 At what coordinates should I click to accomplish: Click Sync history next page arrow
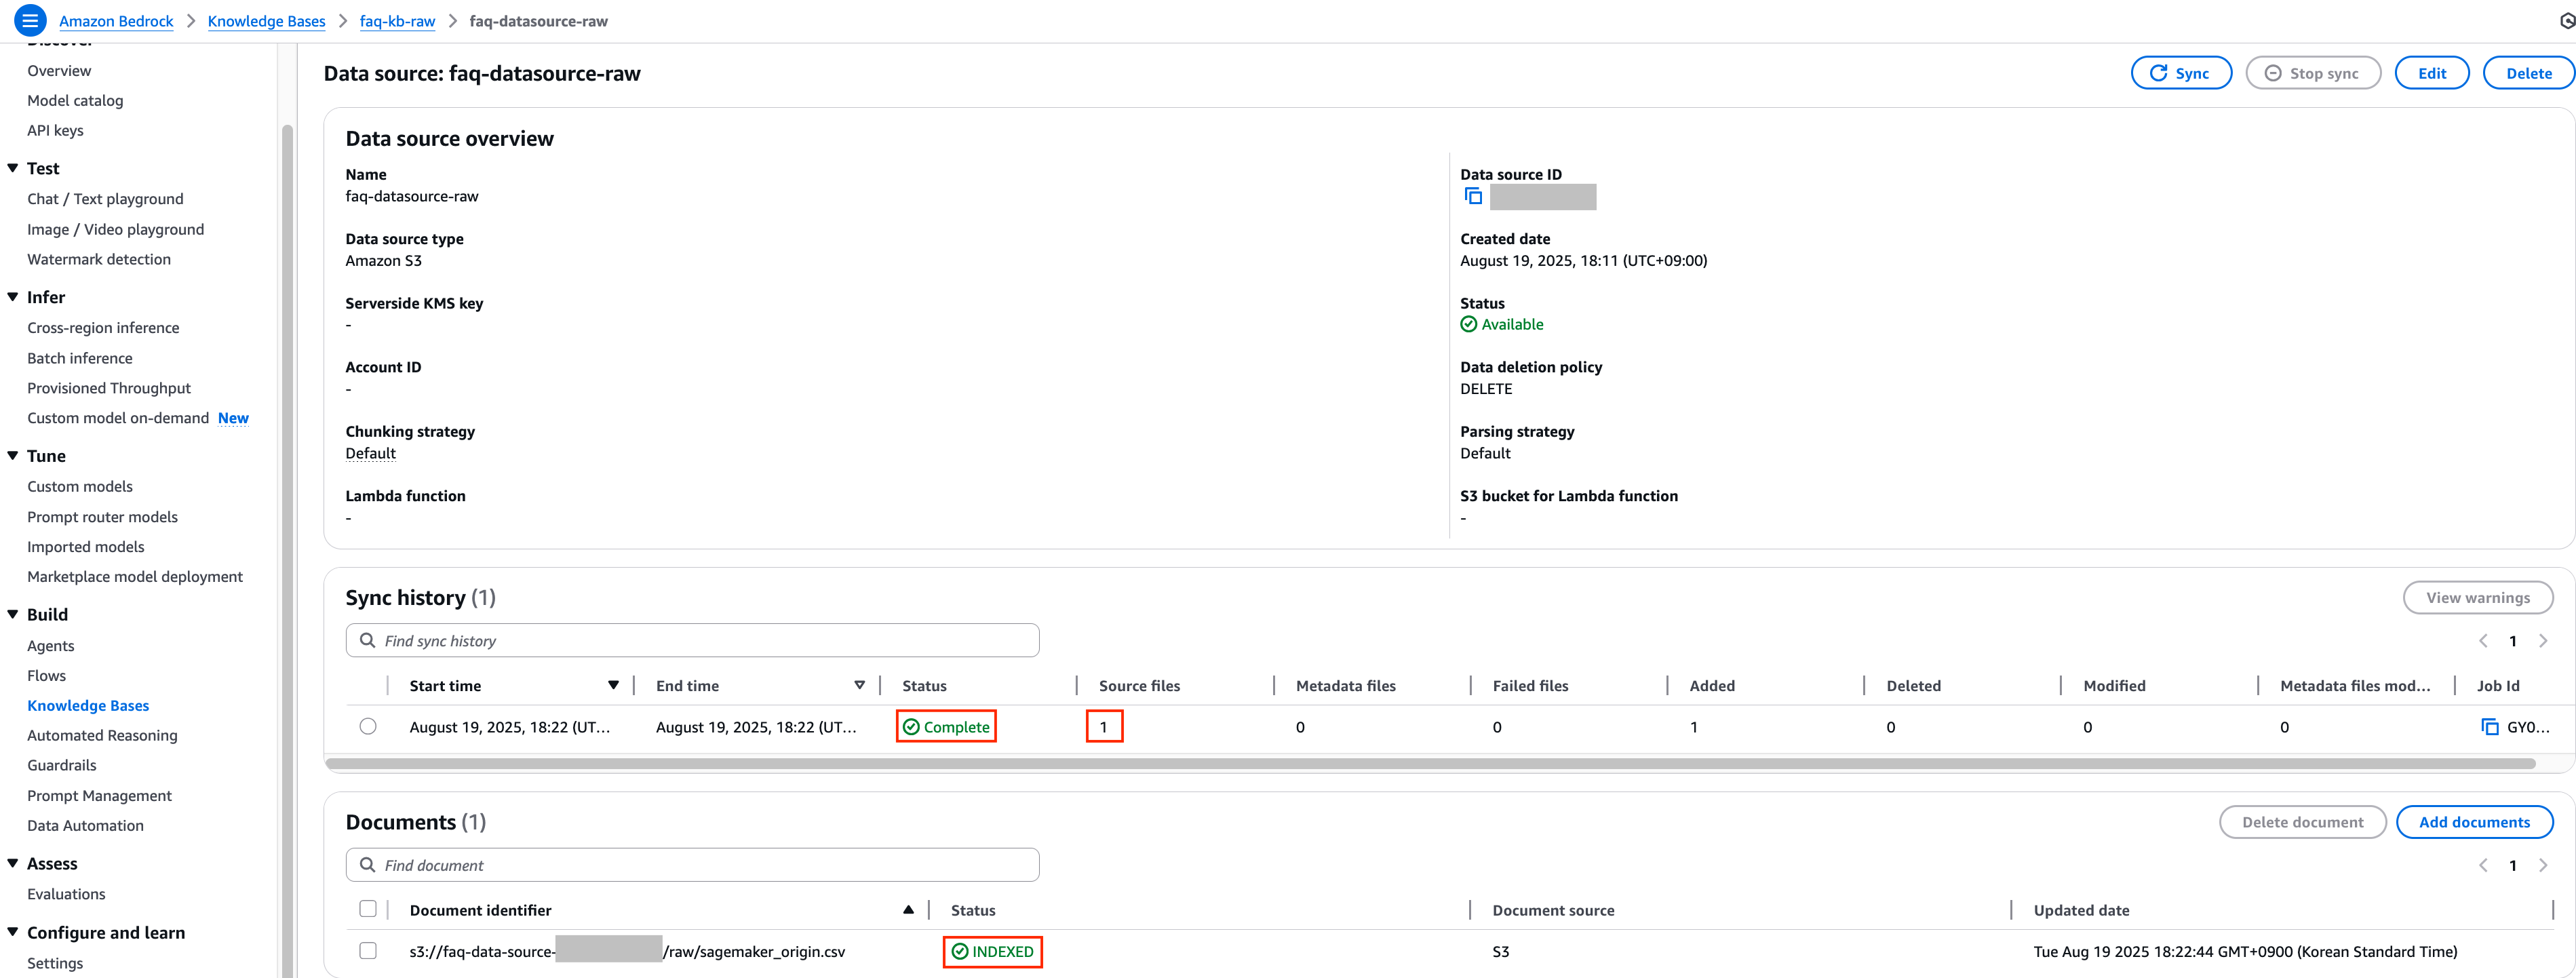tap(2543, 641)
